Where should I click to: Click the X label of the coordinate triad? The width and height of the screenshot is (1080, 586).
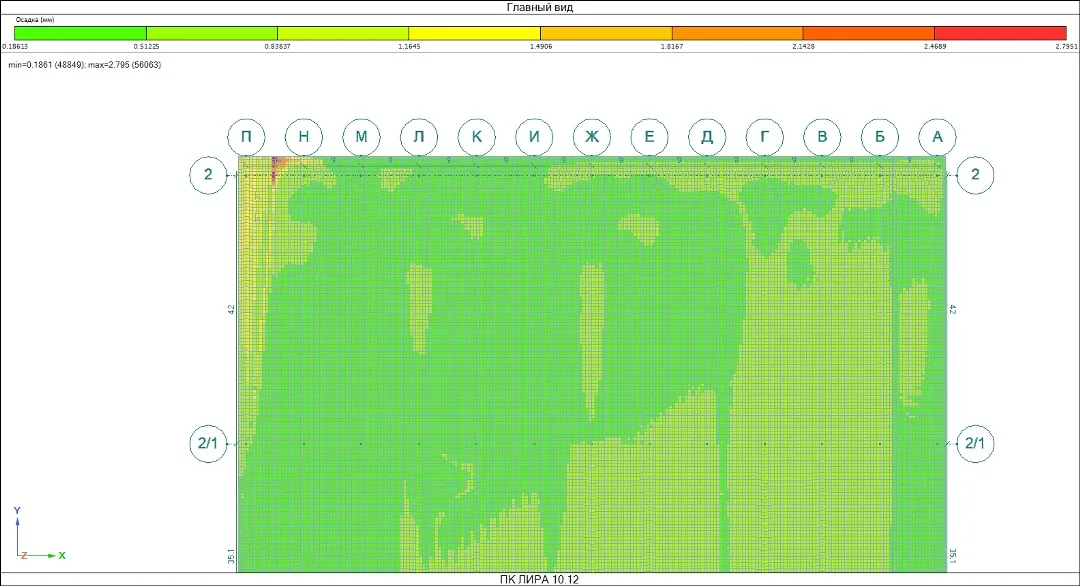point(62,556)
